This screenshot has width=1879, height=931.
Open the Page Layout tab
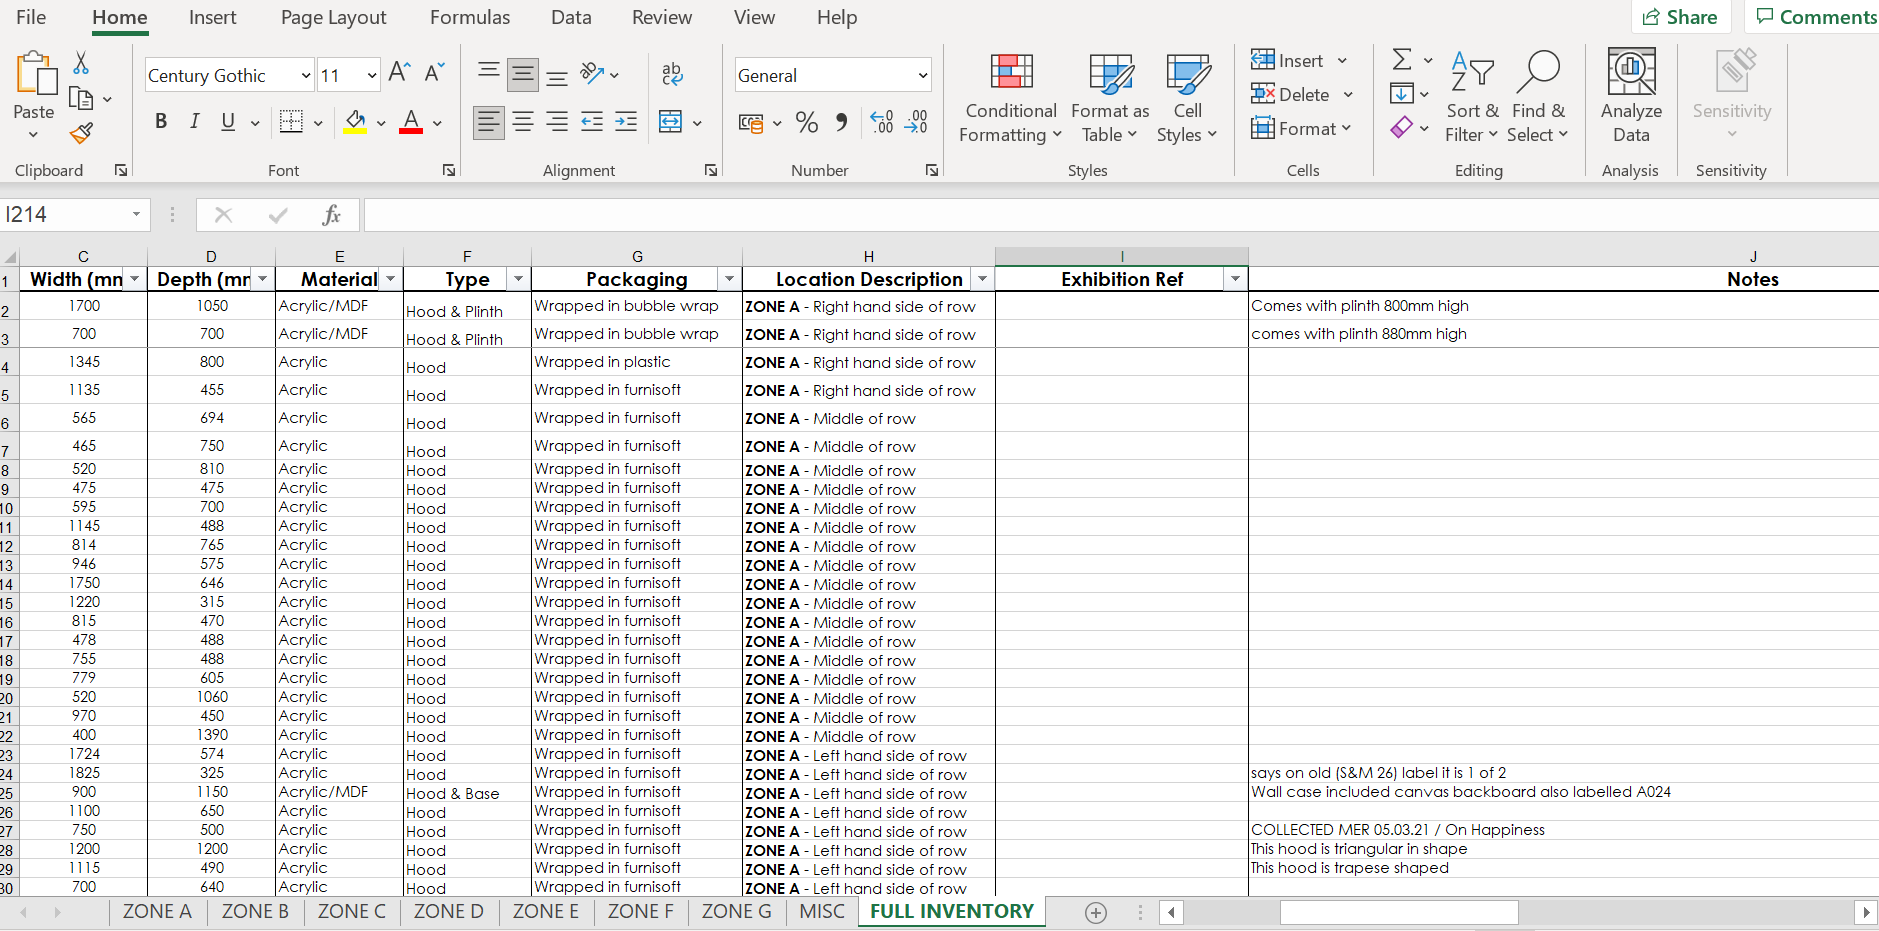click(x=333, y=18)
